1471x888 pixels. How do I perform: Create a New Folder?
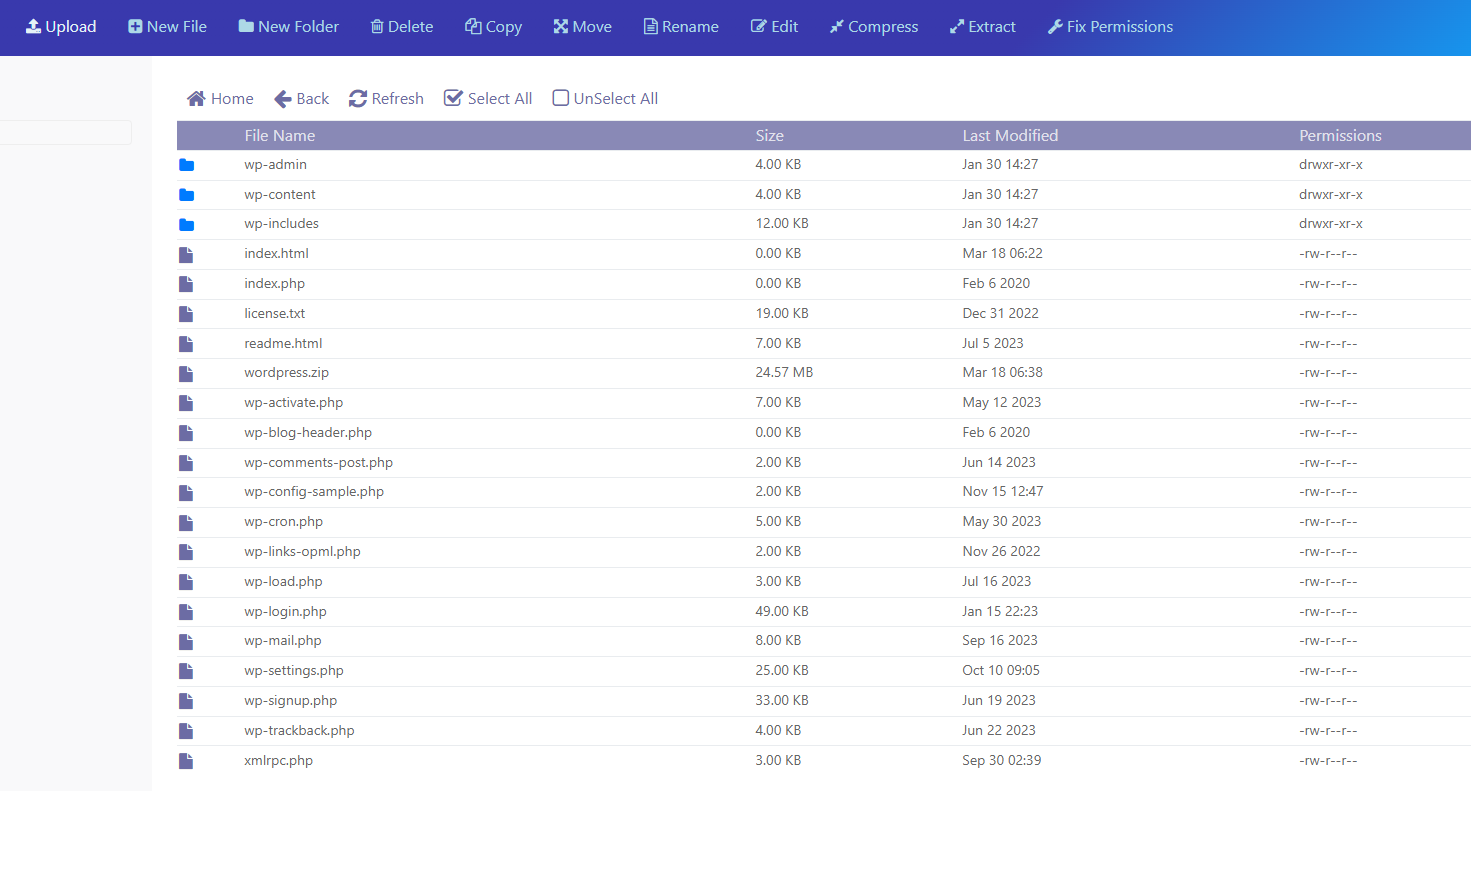coord(288,27)
